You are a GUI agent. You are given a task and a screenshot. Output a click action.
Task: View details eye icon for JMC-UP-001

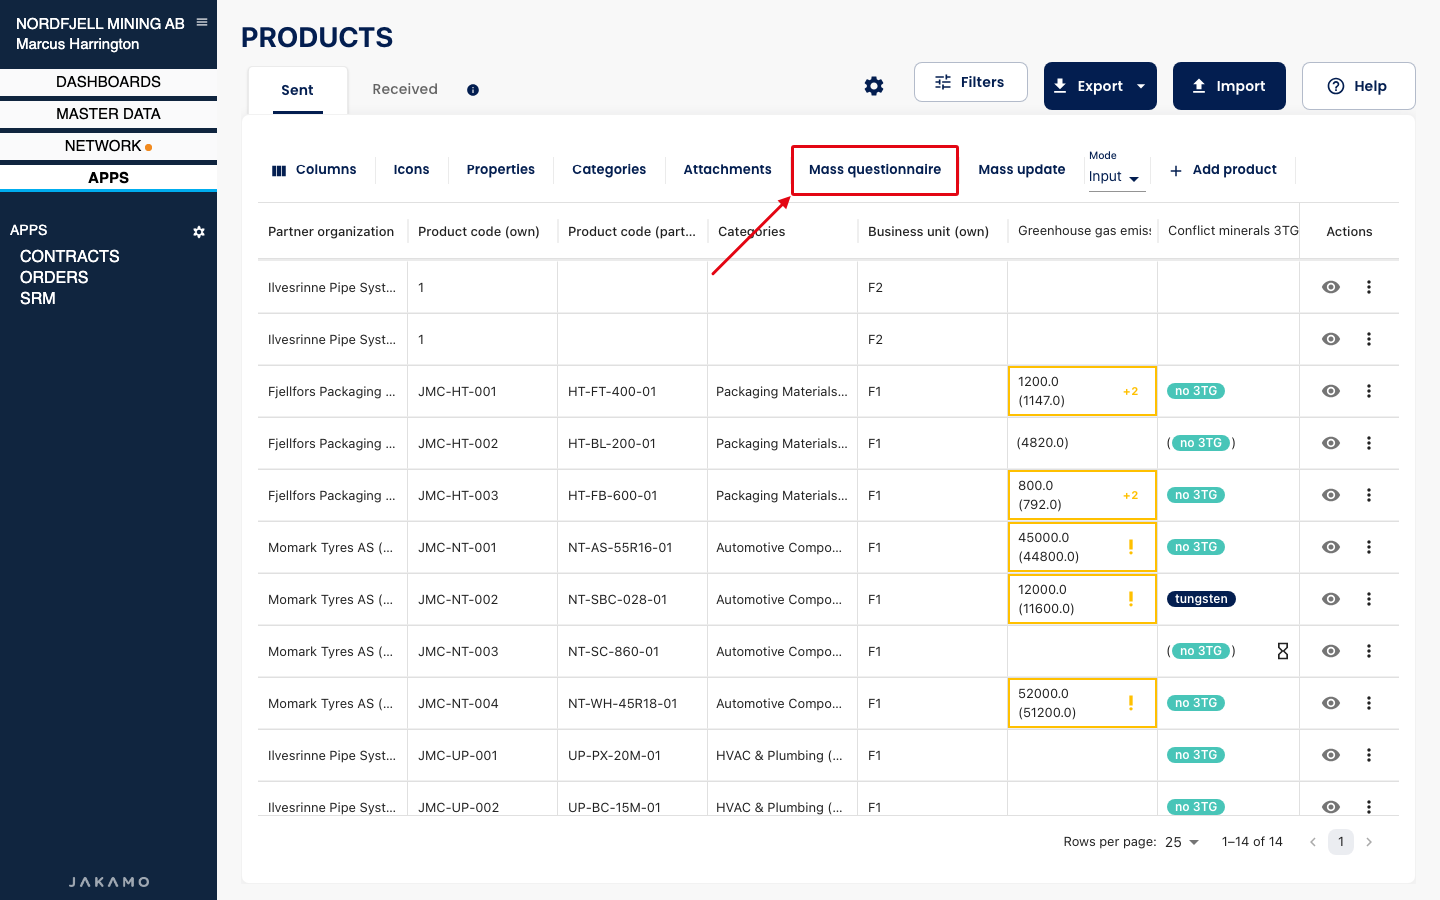pyautogui.click(x=1331, y=755)
